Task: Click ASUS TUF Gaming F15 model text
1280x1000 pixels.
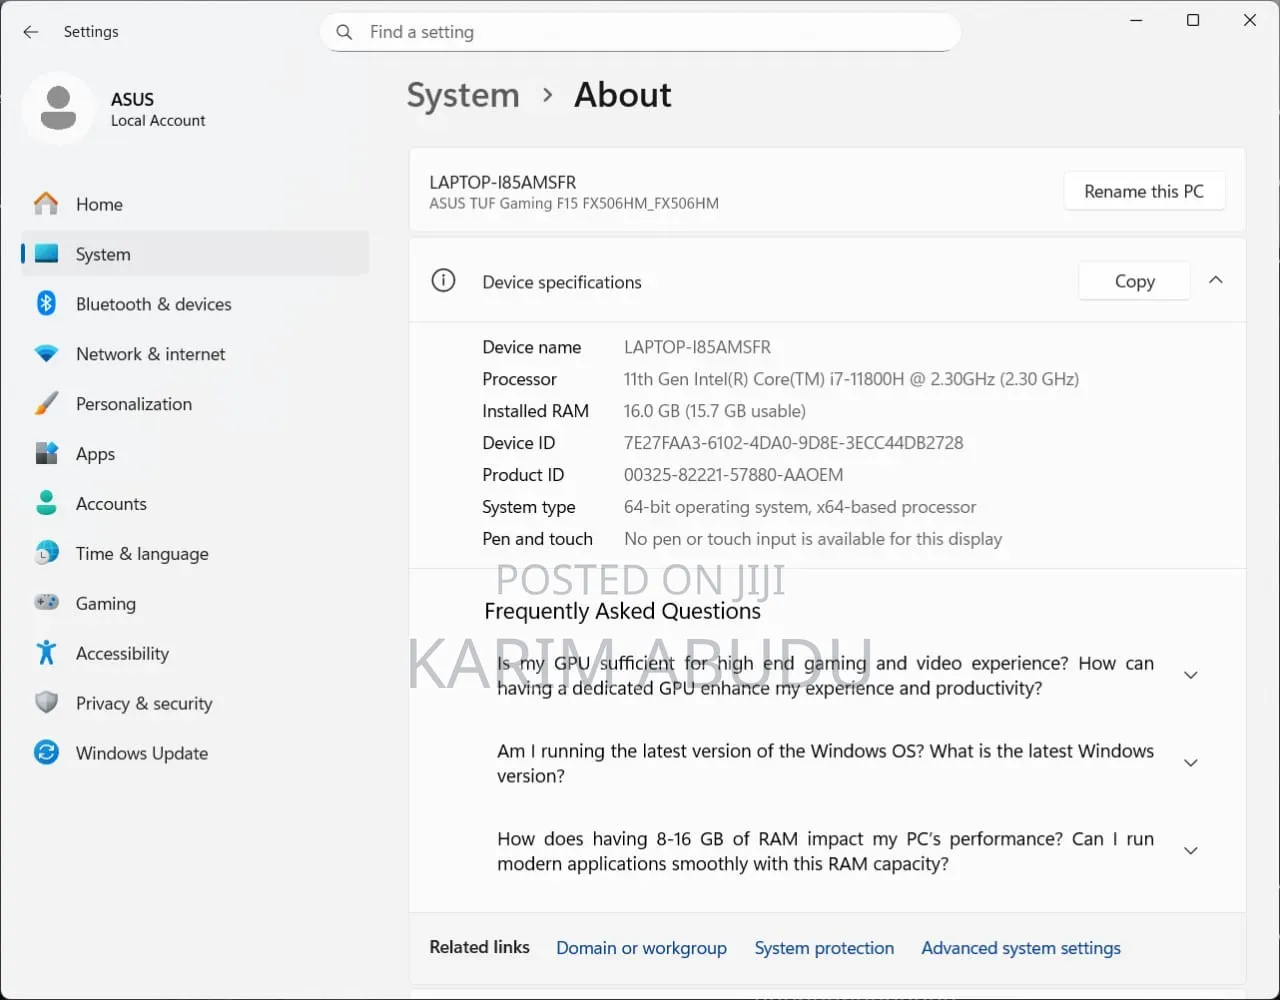Action: [x=574, y=203]
